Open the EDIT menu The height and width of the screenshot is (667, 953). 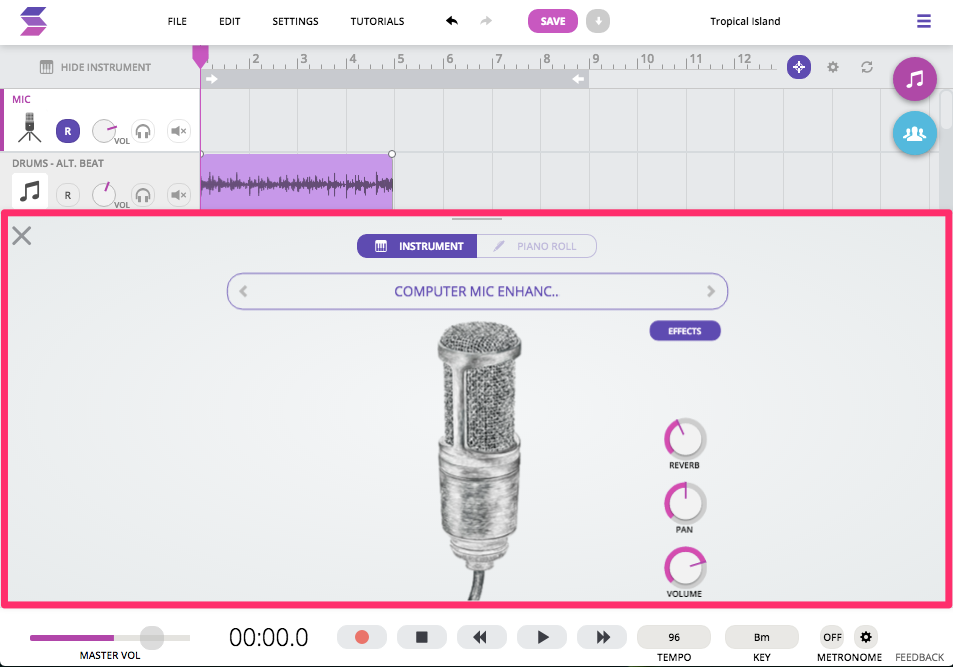point(230,21)
